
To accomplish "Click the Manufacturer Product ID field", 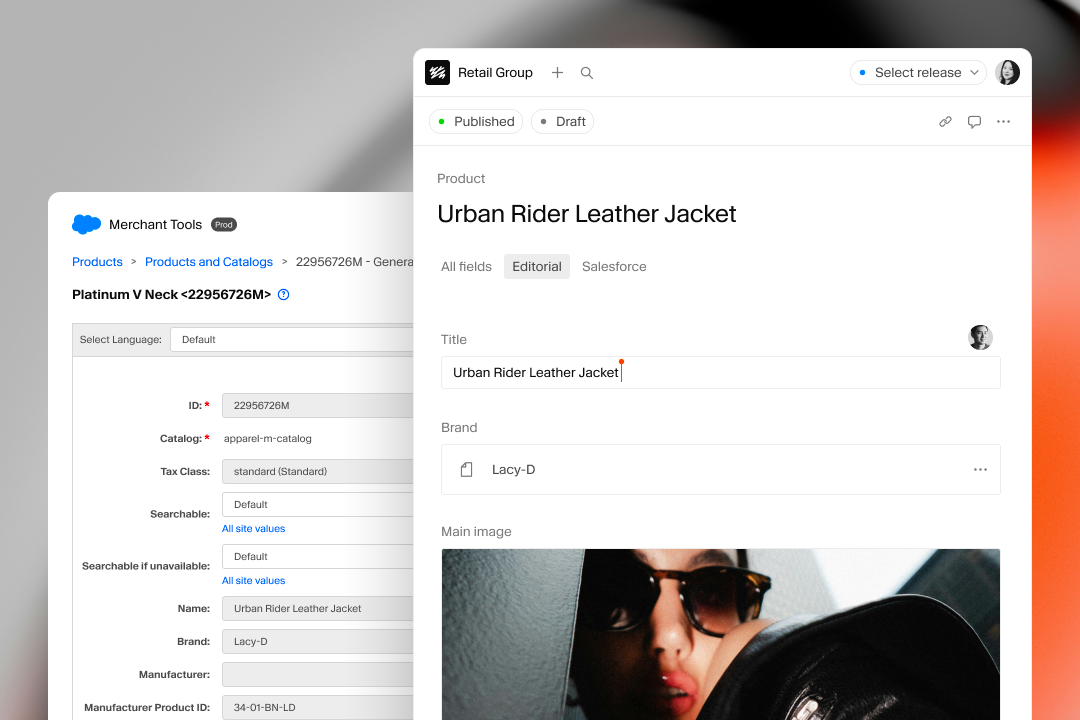I will 318,708.
